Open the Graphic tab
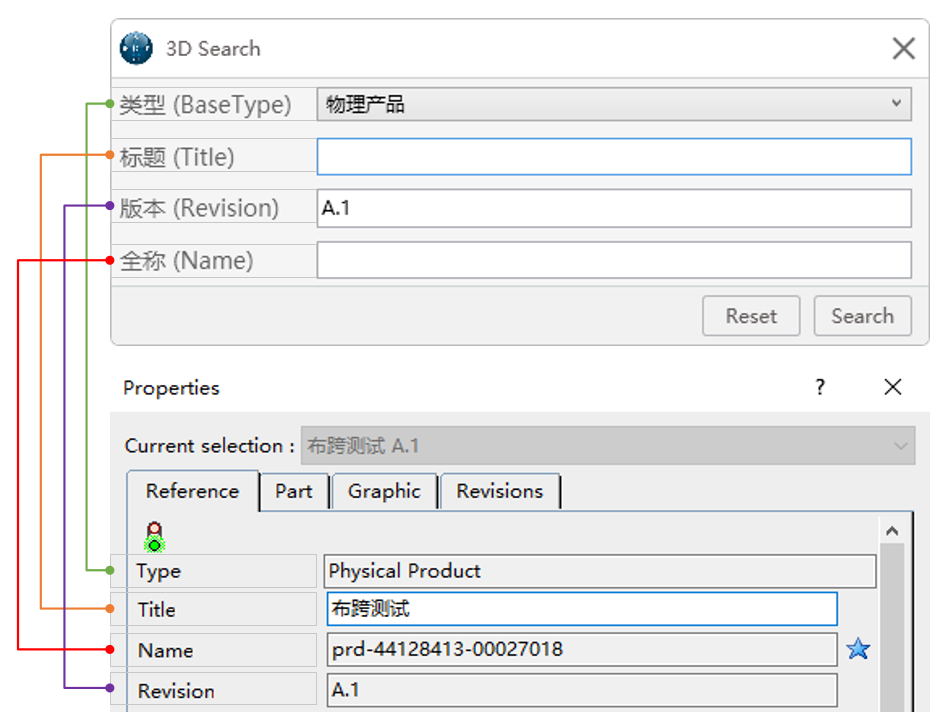 click(384, 491)
